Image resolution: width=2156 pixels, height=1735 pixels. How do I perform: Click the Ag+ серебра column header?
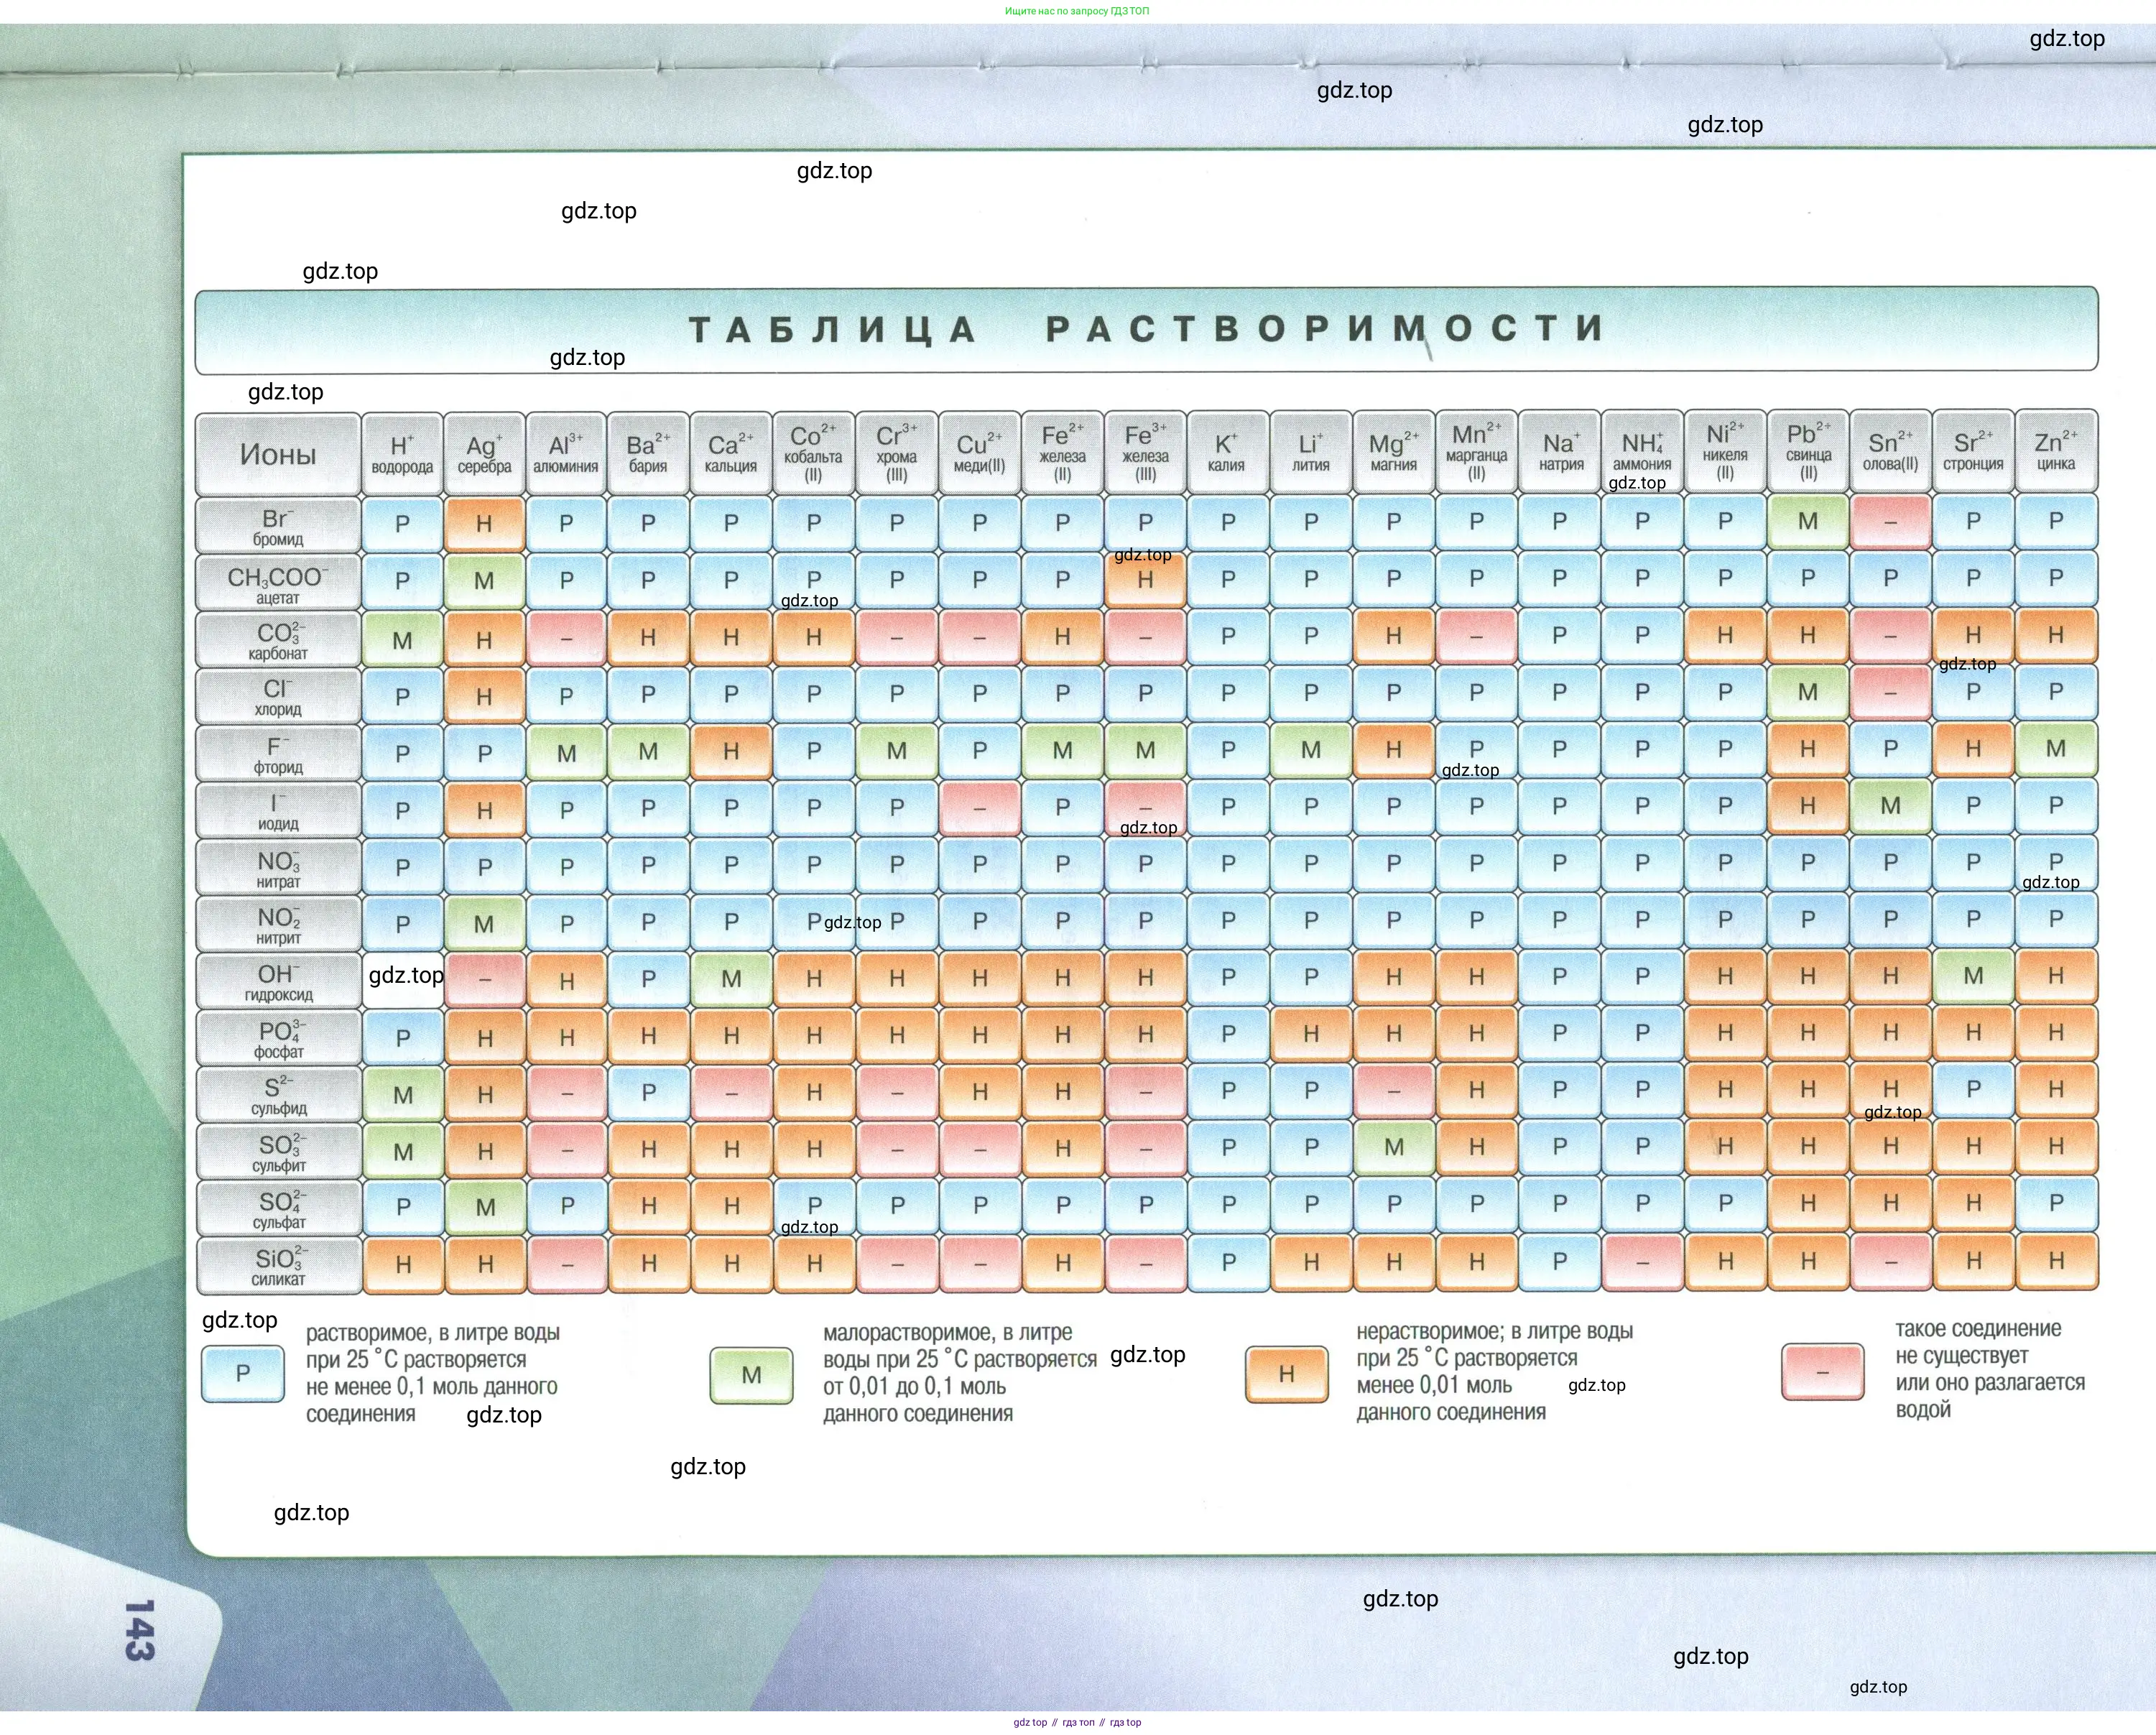(484, 454)
